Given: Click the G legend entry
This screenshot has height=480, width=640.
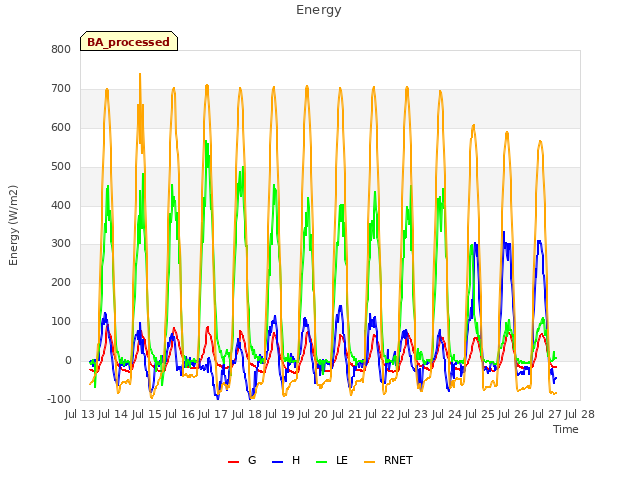Looking at the screenshot, I should click(242, 460).
